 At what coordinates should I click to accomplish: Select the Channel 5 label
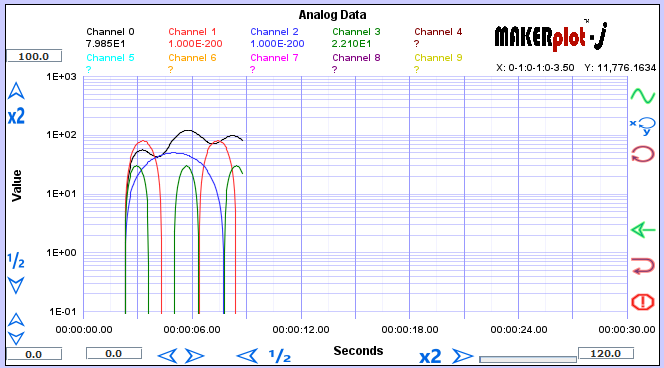(110, 58)
